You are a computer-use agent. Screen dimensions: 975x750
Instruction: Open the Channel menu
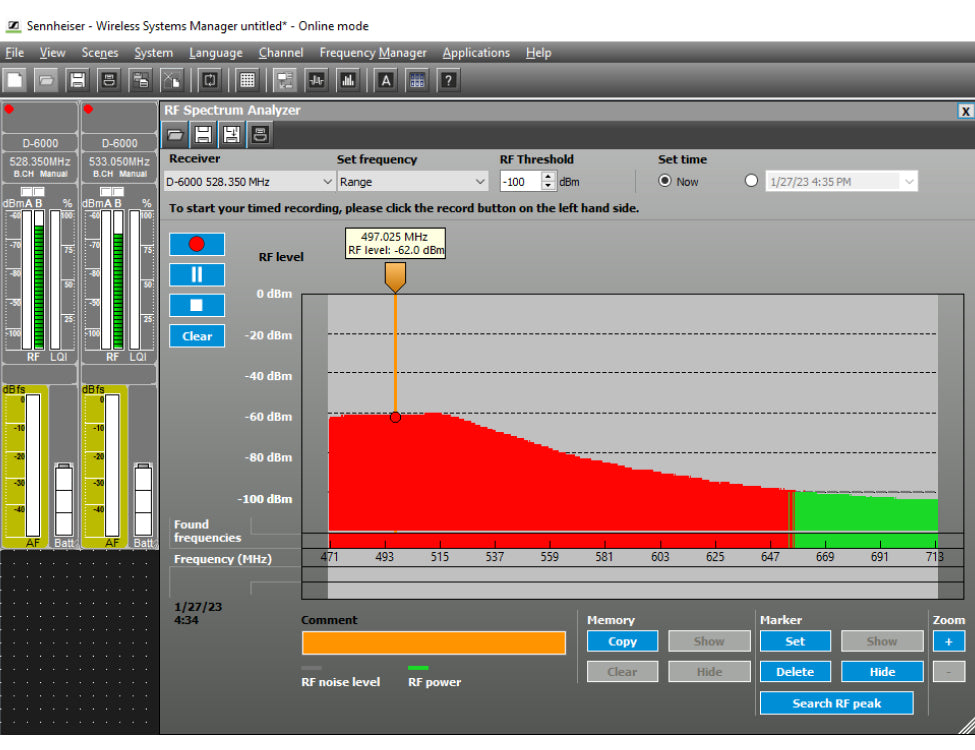[281, 53]
